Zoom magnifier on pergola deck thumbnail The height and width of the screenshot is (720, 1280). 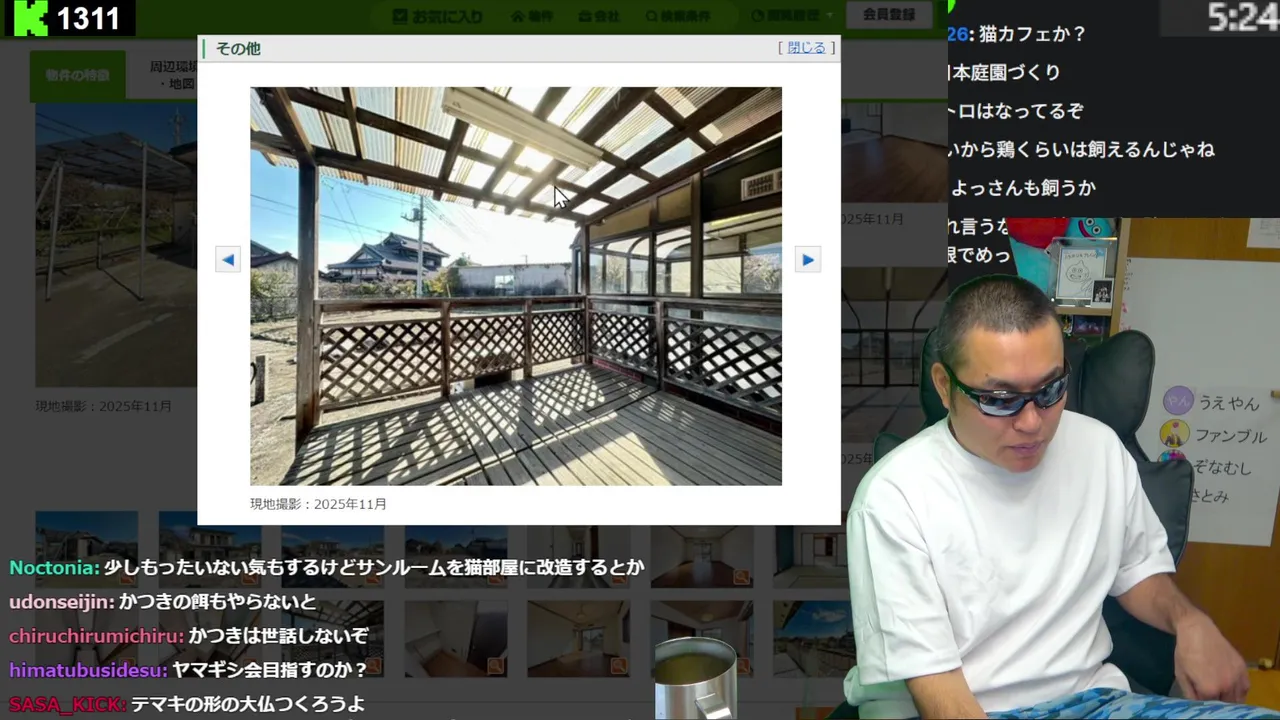[373, 666]
